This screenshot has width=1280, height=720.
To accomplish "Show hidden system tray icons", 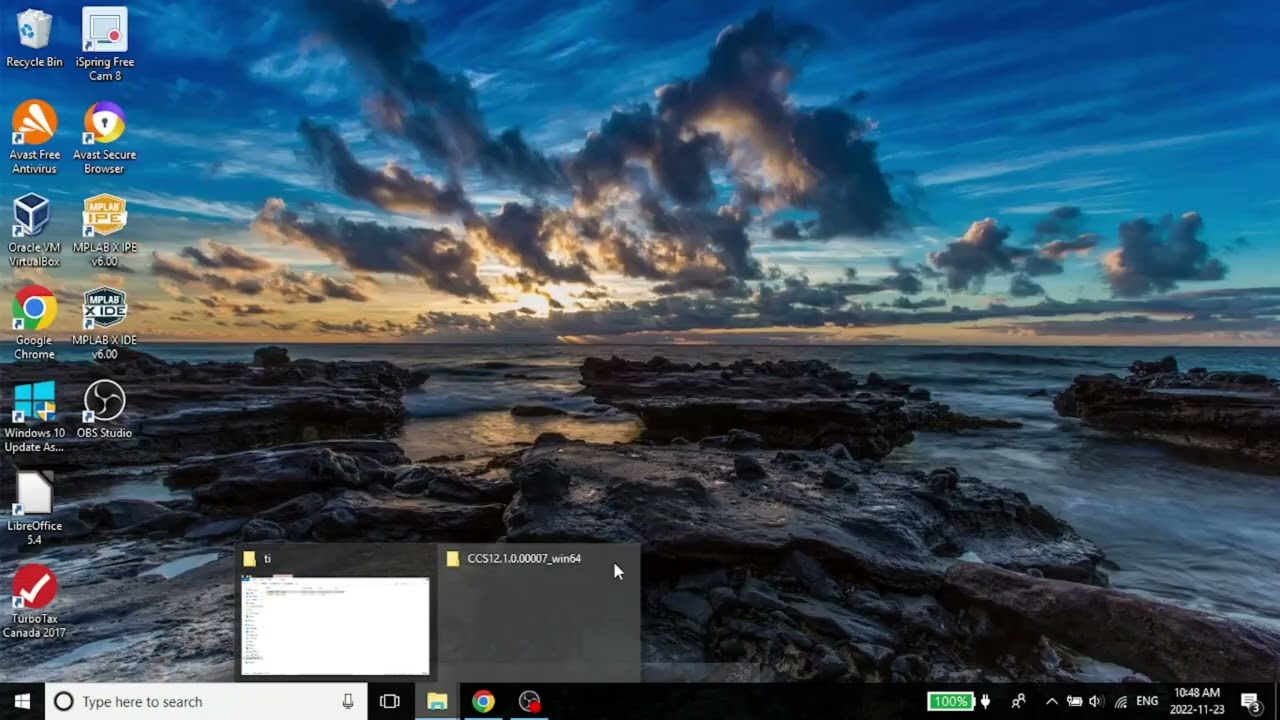I will [x=1051, y=701].
